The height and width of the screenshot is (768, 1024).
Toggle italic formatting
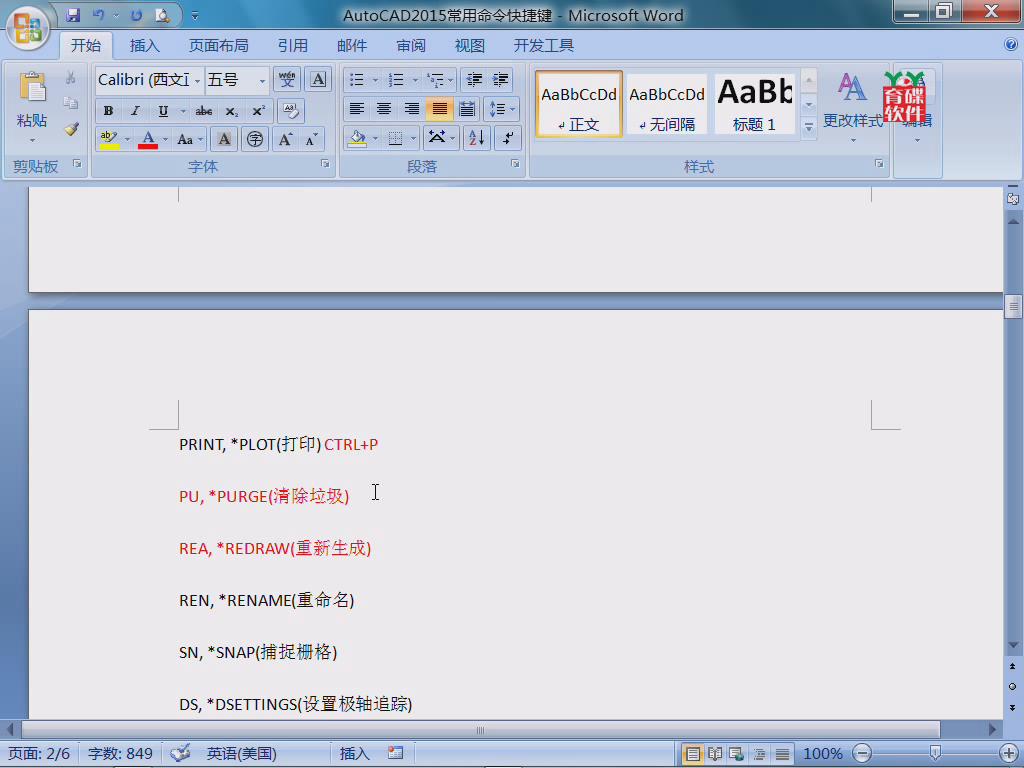point(135,111)
